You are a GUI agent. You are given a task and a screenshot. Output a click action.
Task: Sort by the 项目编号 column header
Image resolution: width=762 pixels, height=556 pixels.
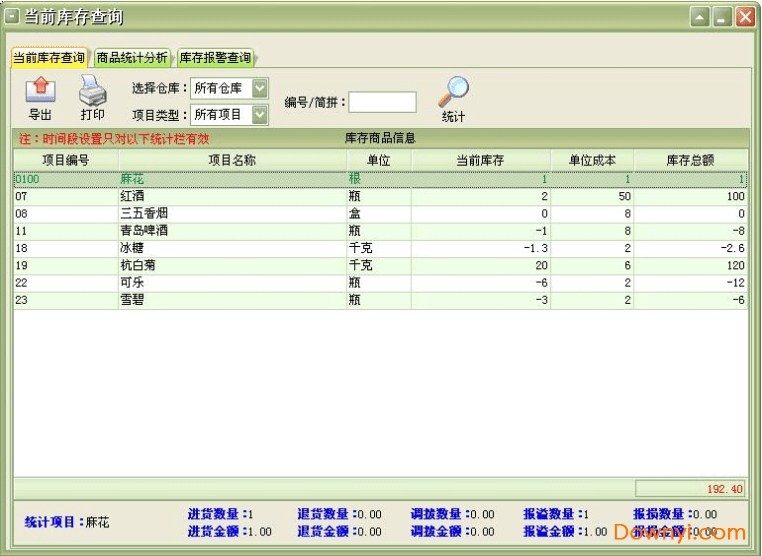[66, 160]
